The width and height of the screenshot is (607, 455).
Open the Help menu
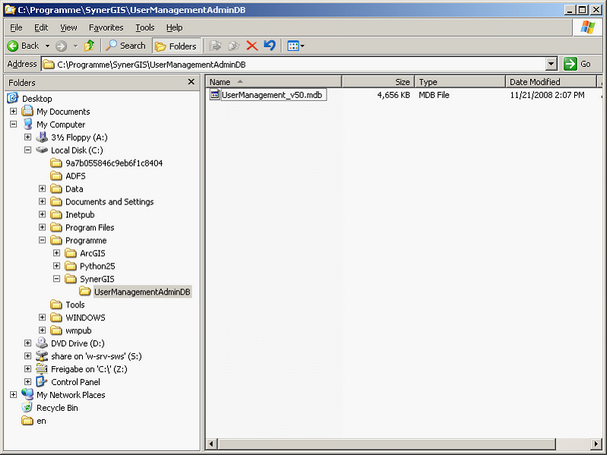coord(174,28)
